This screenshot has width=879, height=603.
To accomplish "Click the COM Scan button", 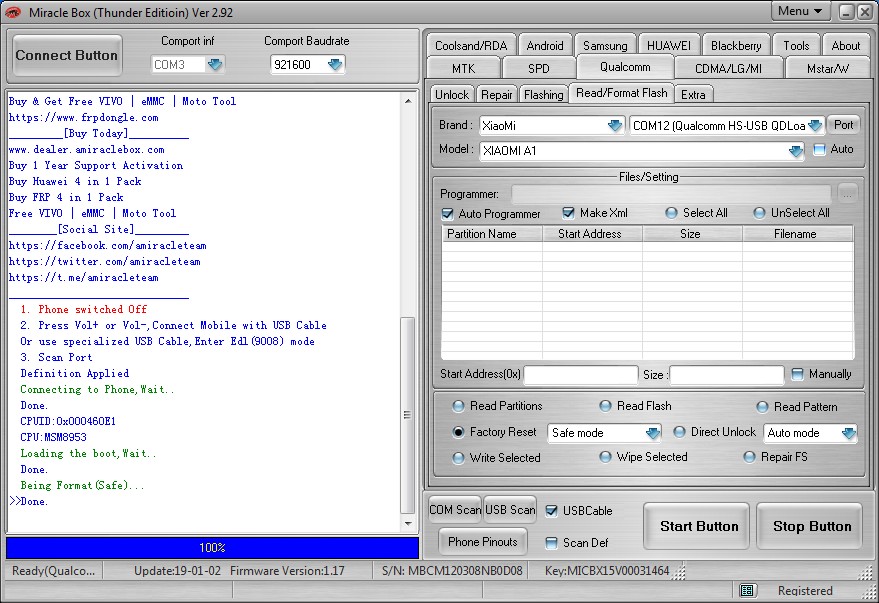I will (x=454, y=509).
